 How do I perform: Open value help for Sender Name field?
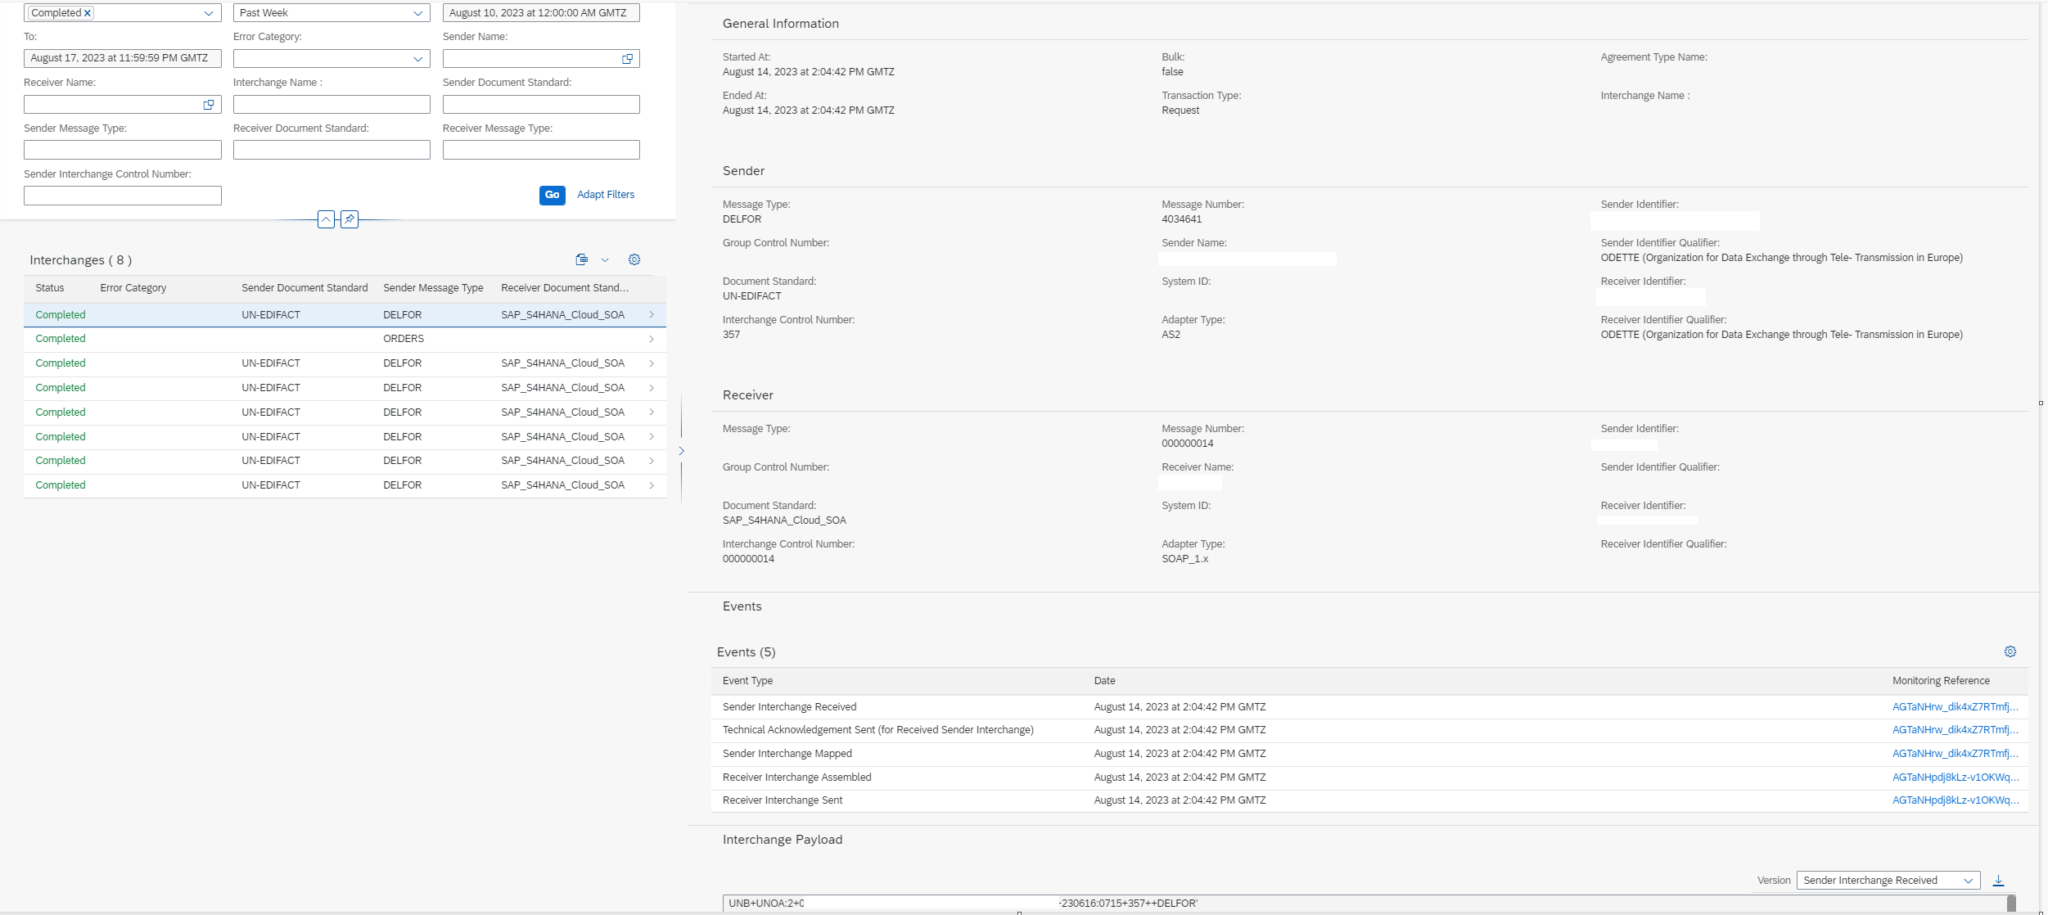(628, 59)
